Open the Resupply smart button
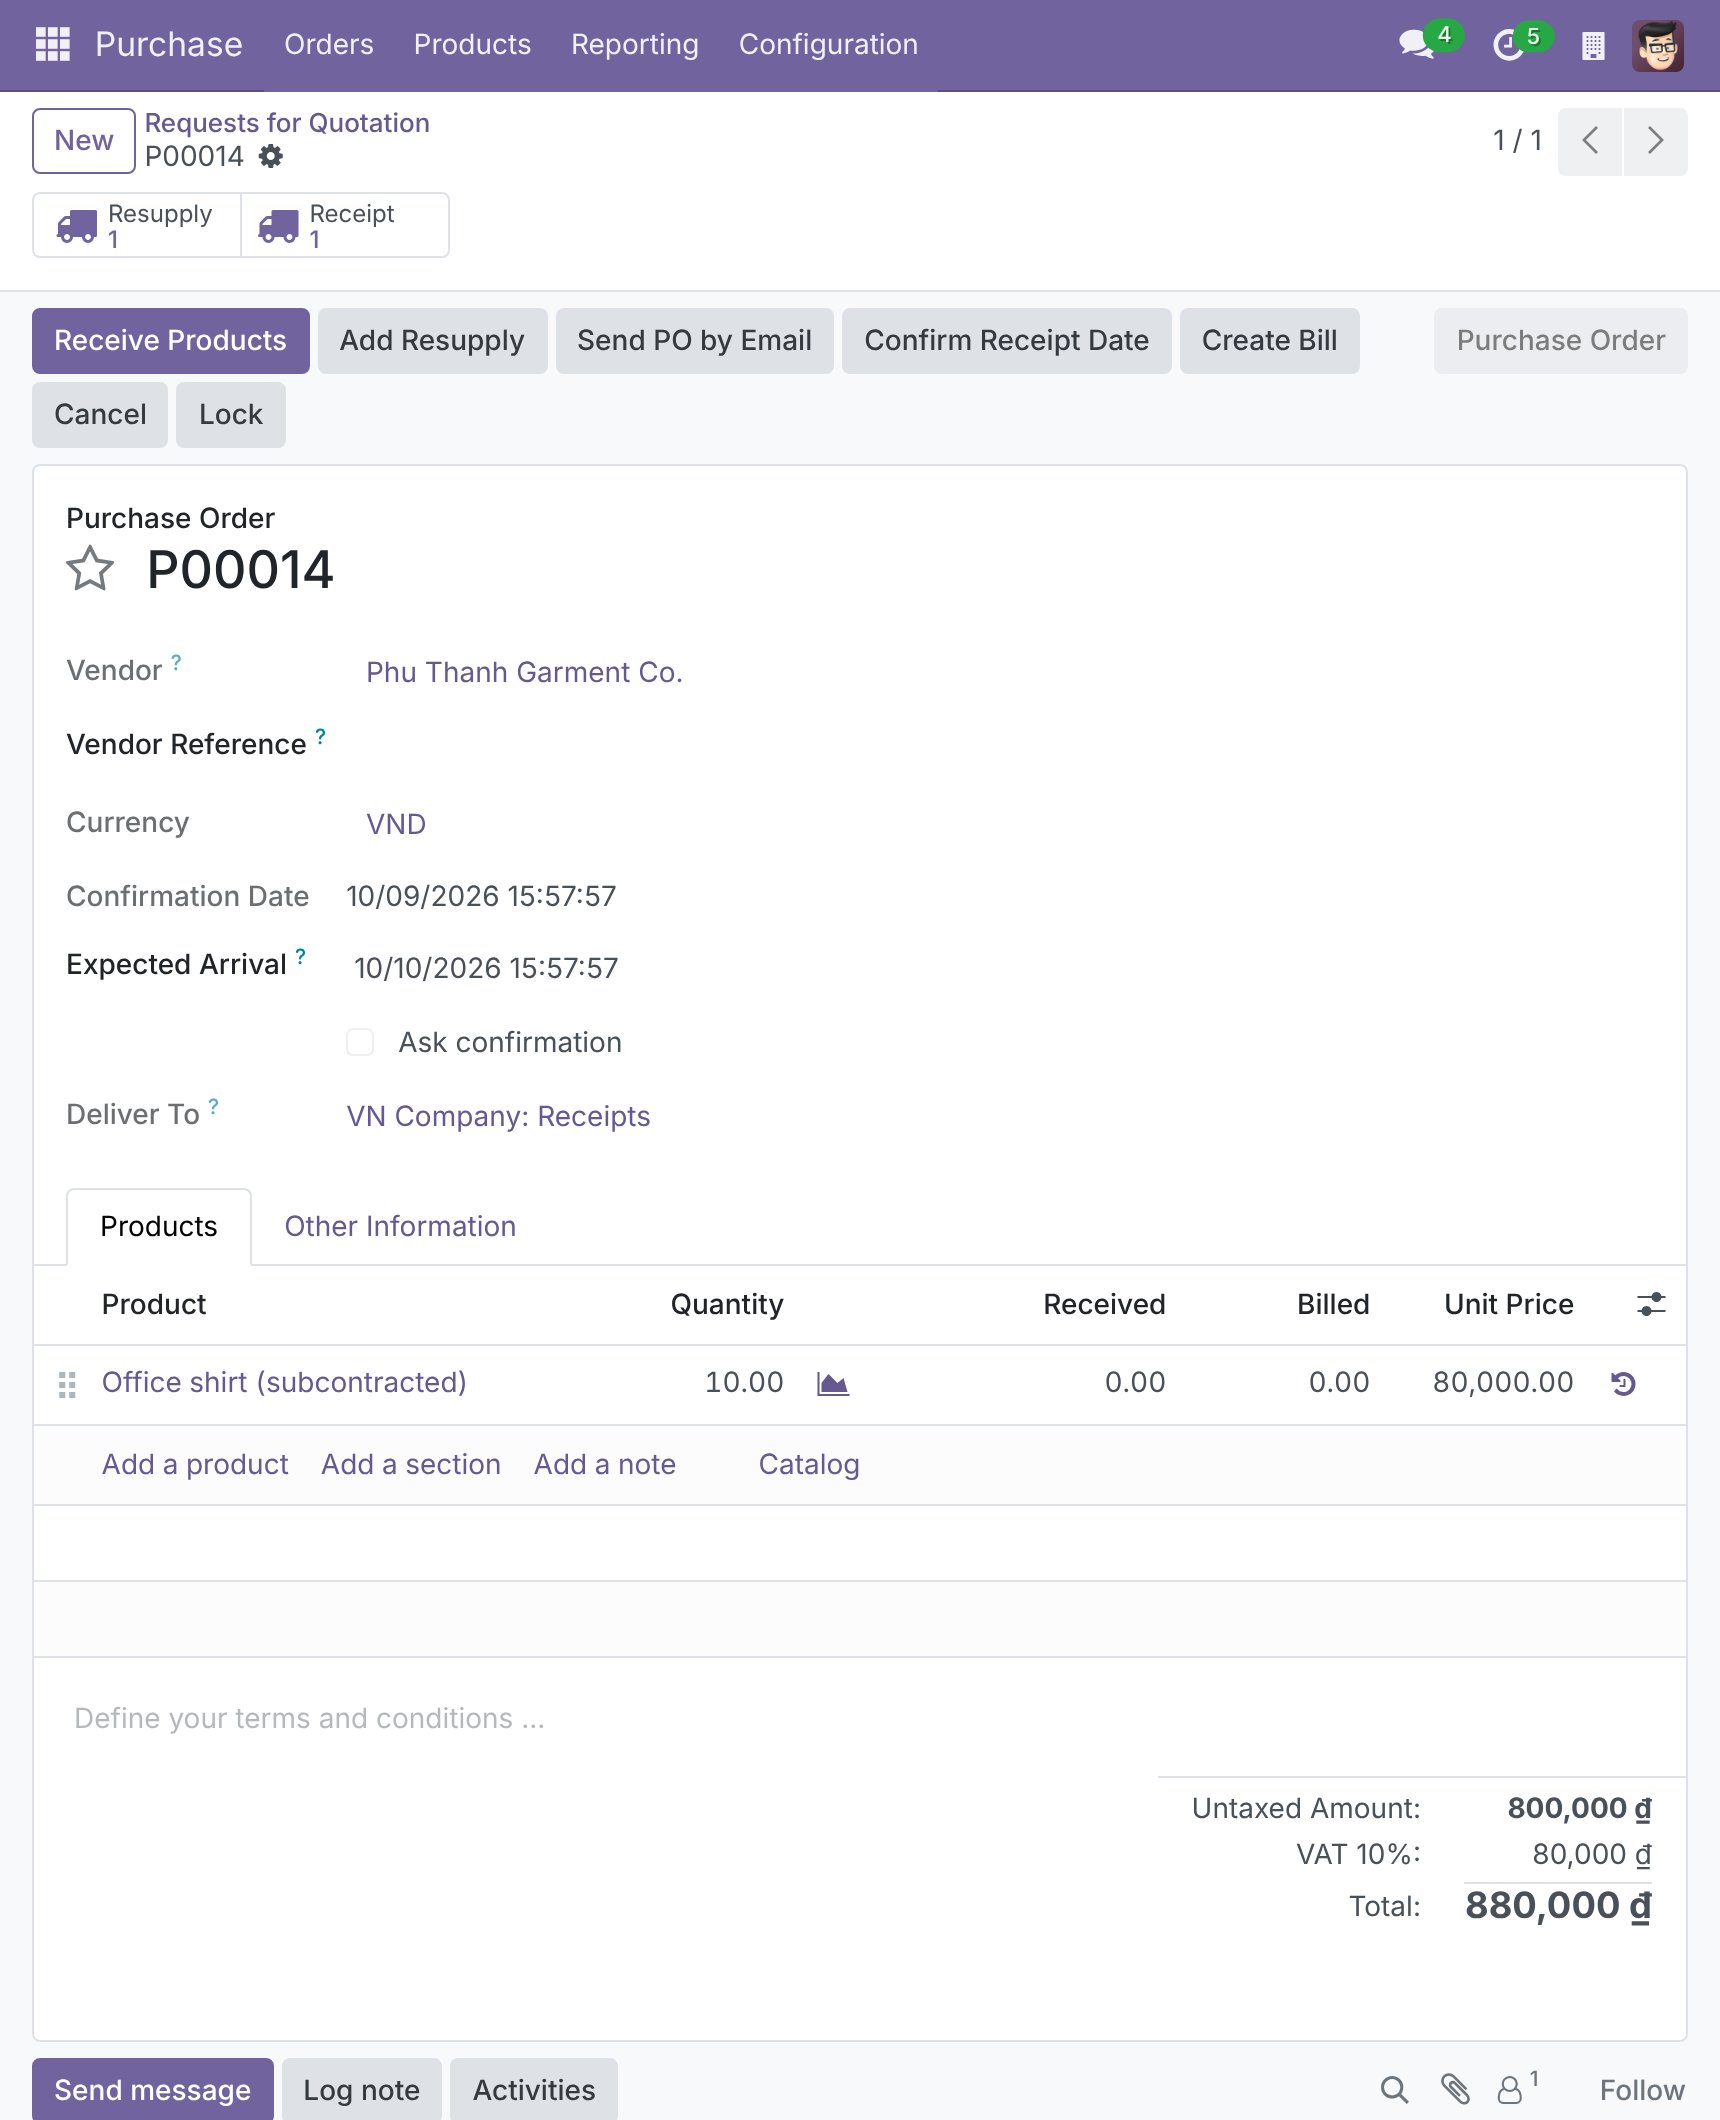This screenshot has width=1720, height=2120. pos(137,226)
